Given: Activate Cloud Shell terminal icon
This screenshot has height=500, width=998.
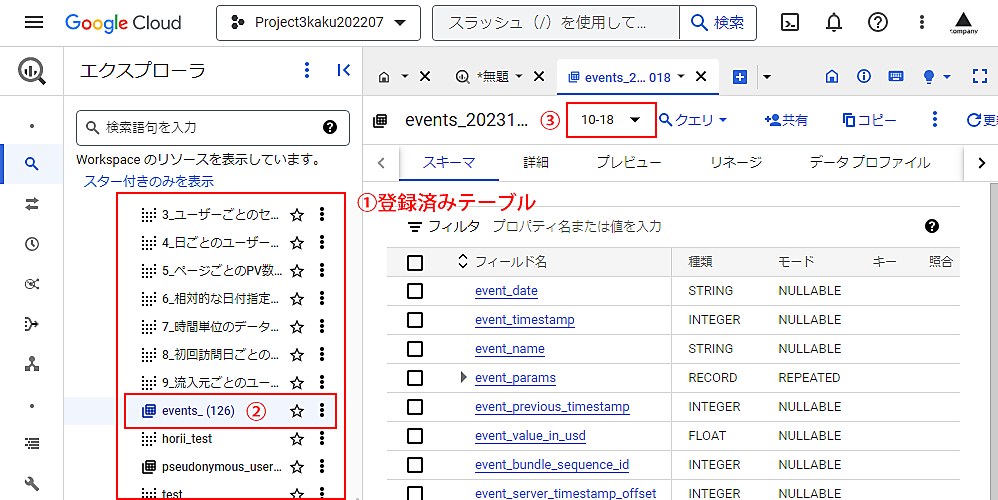Looking at the screenshot, I should pos(790,22).
